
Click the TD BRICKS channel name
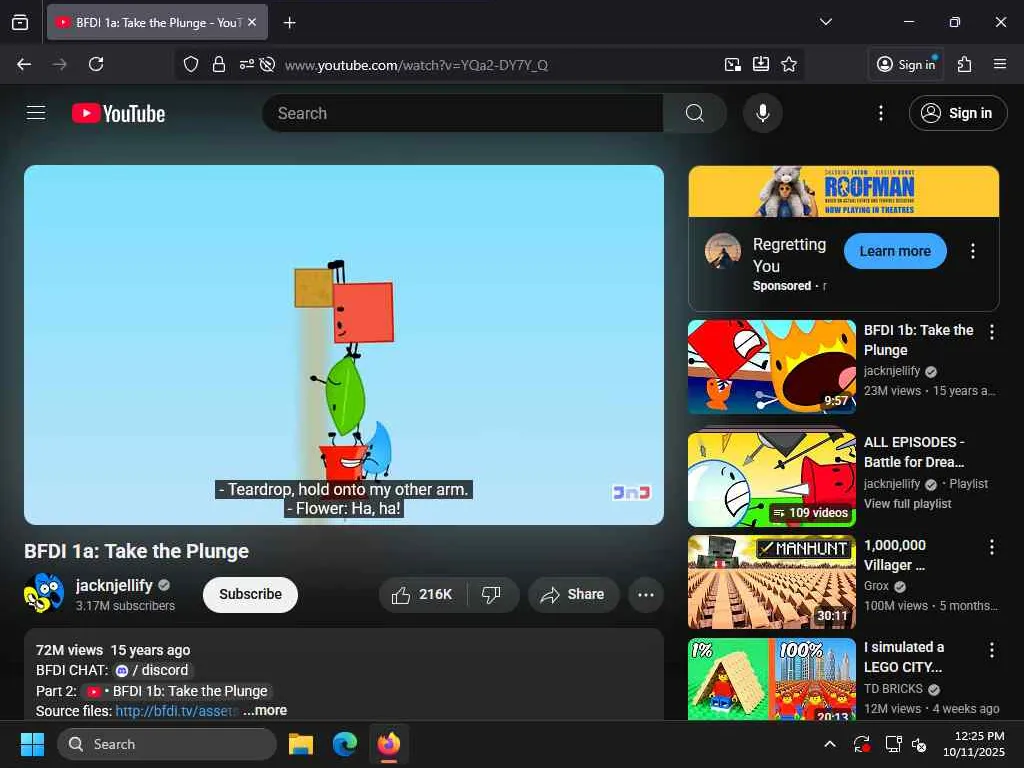point(893,689)
